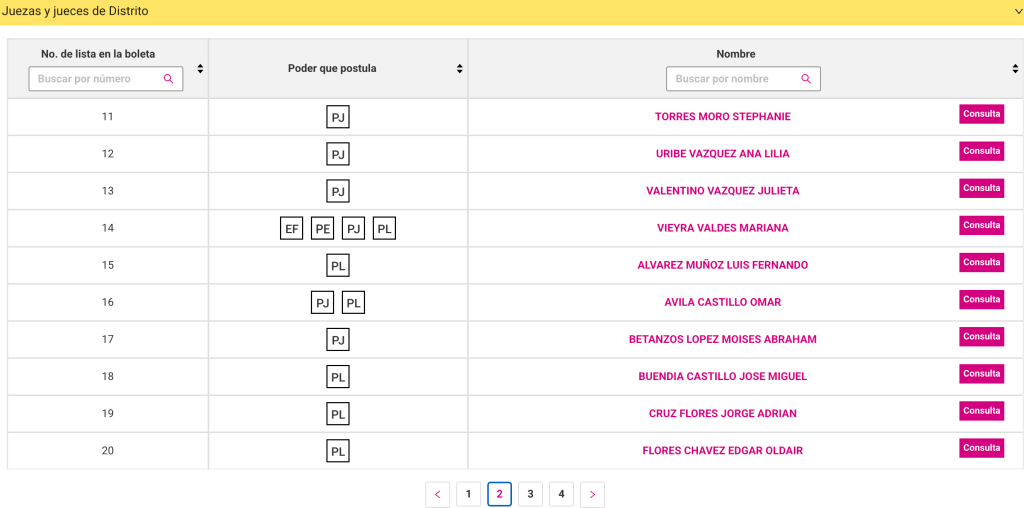Click the PE badge in row 14
The height and width of the screenshot is (508, 1024).
[323, 229]
